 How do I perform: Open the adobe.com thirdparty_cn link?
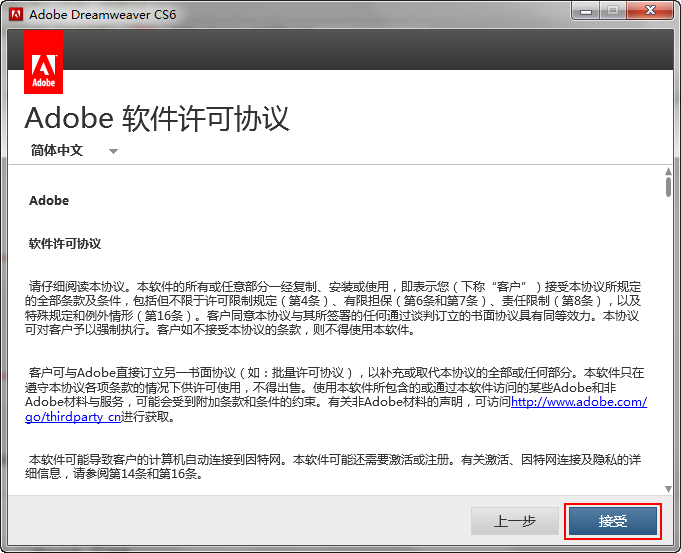pos(578,402)
